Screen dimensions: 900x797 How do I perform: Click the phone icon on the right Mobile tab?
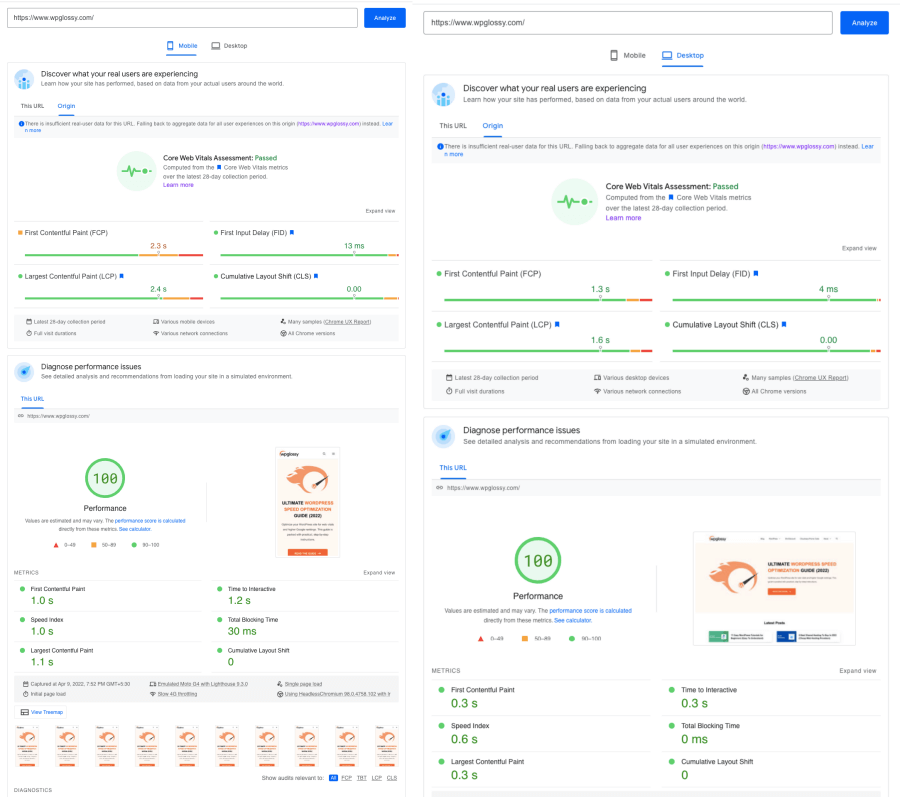point(614,56)
